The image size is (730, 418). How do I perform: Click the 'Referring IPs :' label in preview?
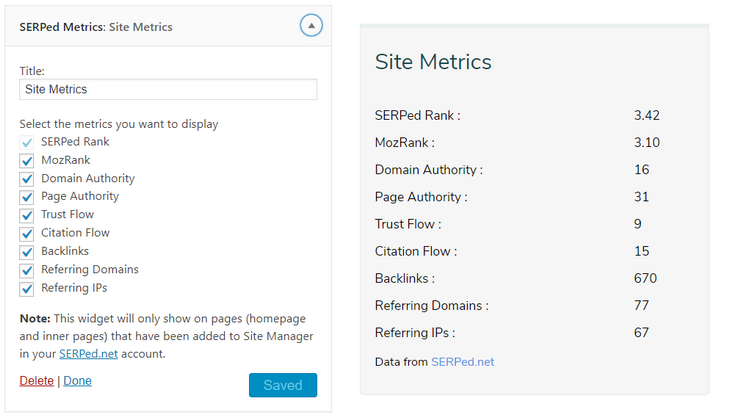click(415, 332)
